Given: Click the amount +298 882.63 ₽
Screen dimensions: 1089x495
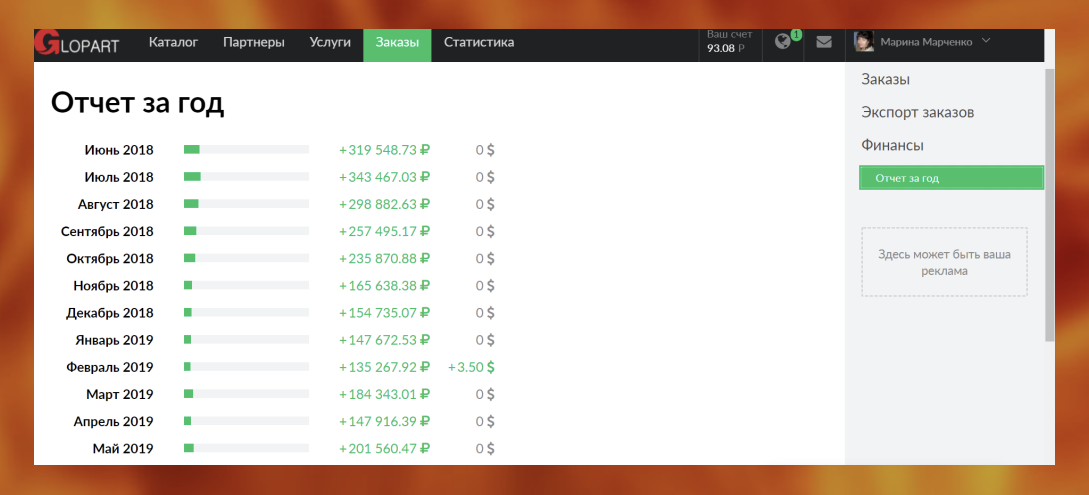Looking at the screenshot, I should [385, 204].
